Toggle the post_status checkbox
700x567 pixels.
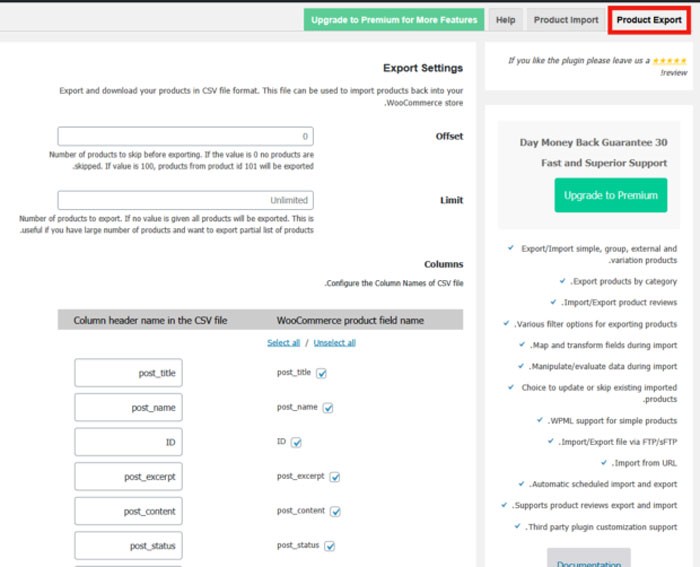[x=329, y=546]
